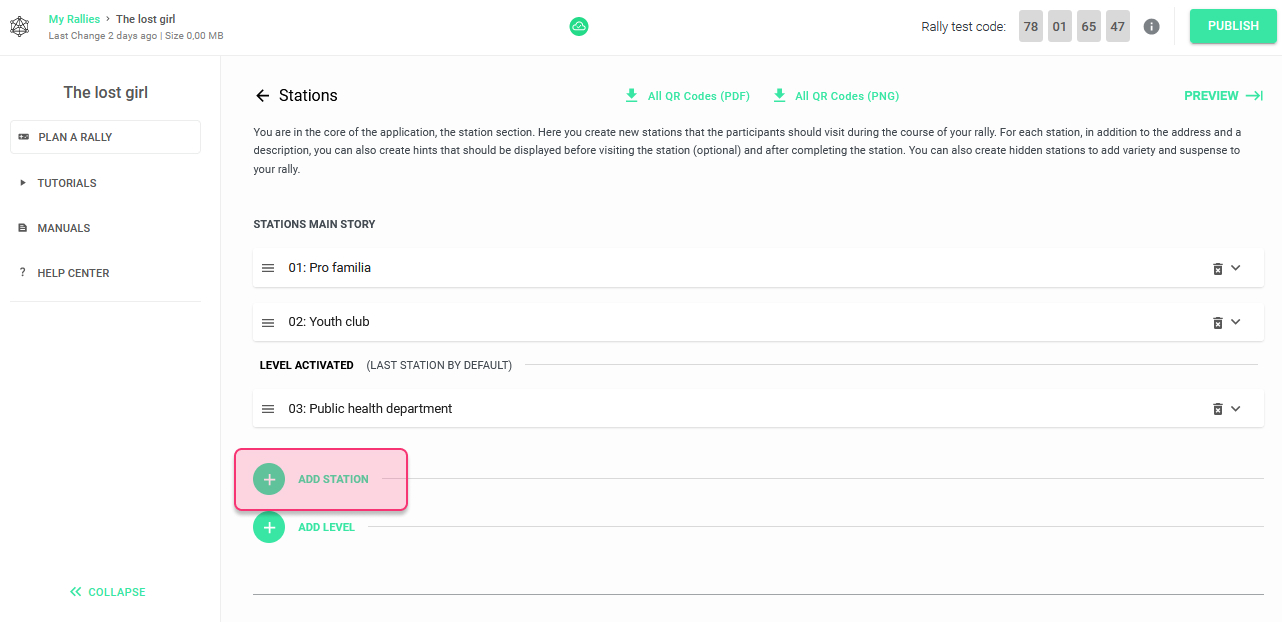Go to My Rallies breadcrumb
1282x622 pixels.
coord(74,19)
